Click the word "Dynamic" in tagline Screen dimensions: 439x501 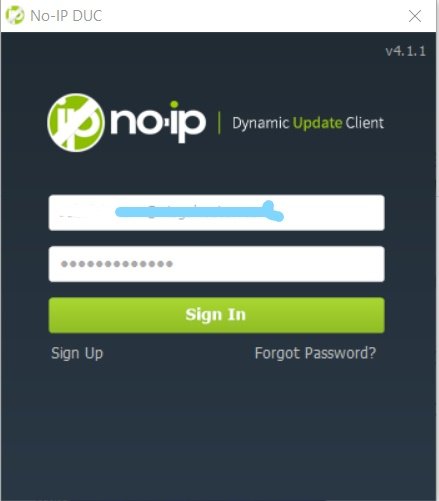click(261, 123)
